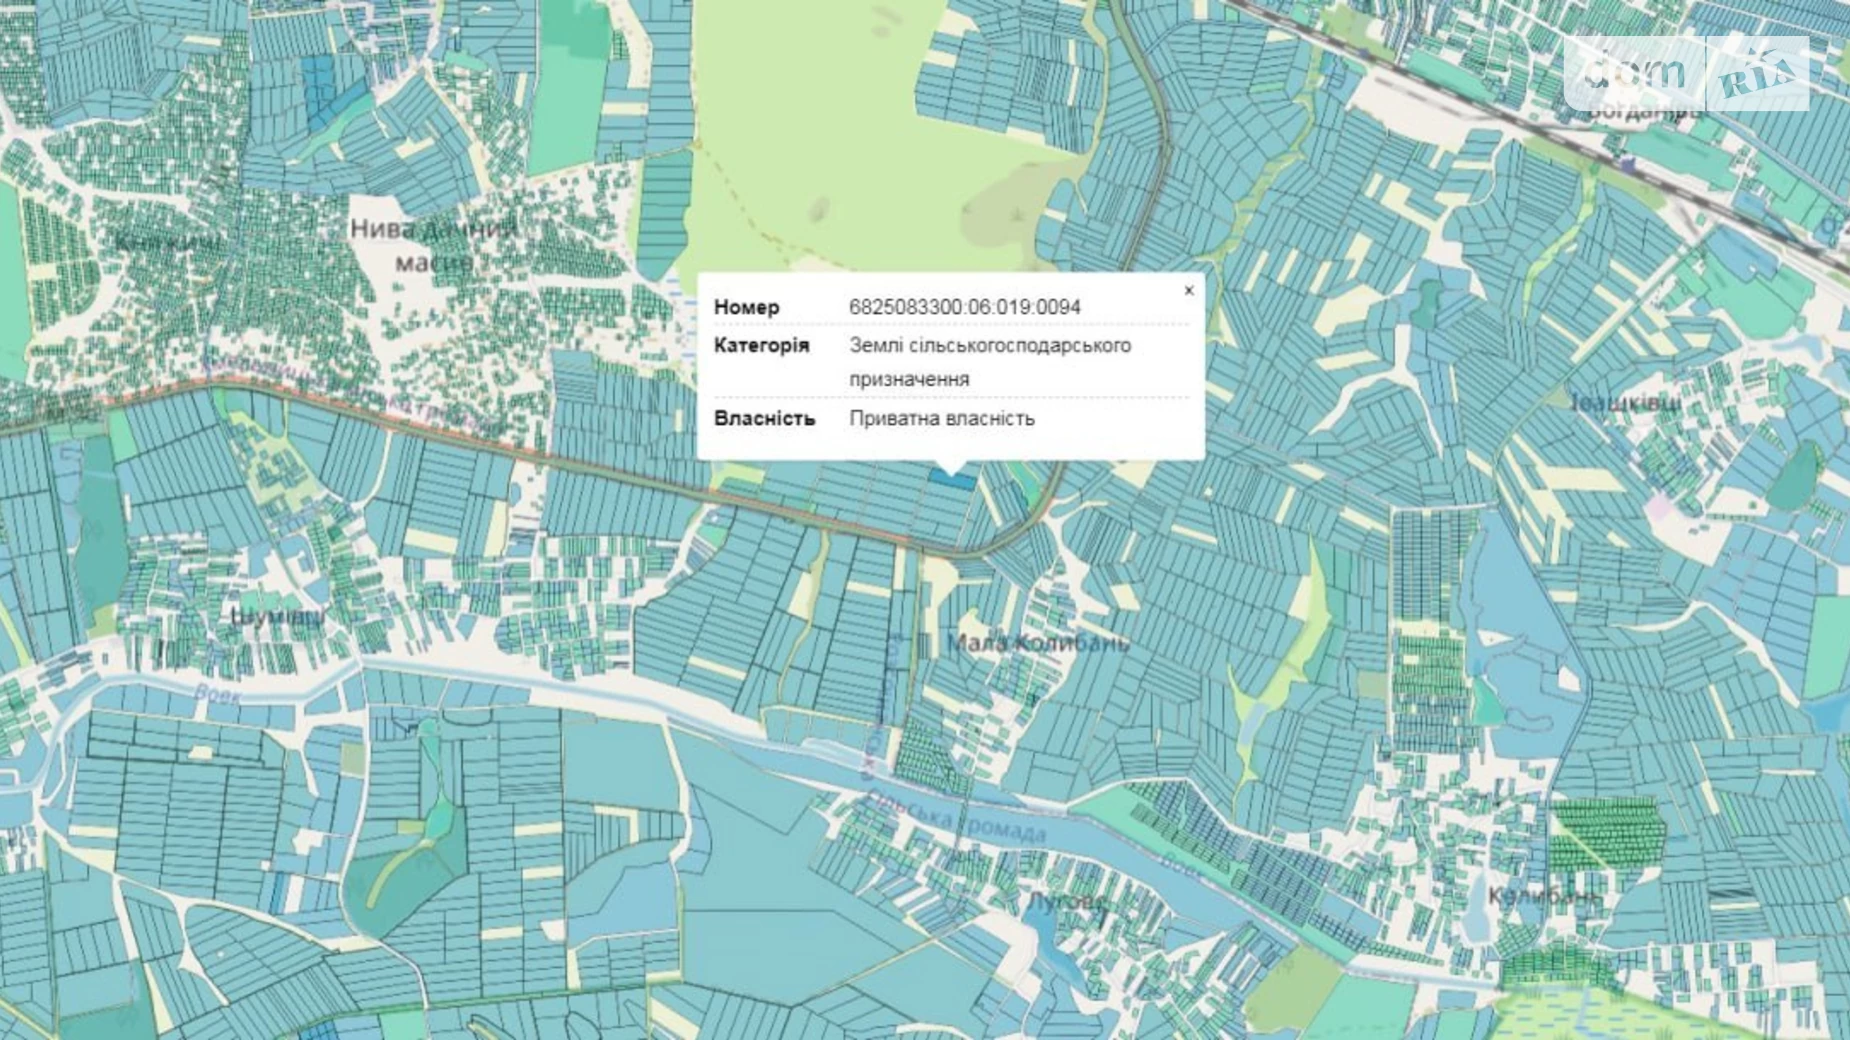Image resolution: width=1850 pixels, height=1040 pixels.
Task: Click the Іващківці village label
Action: pyautogui.click(x=1625, y=403)
